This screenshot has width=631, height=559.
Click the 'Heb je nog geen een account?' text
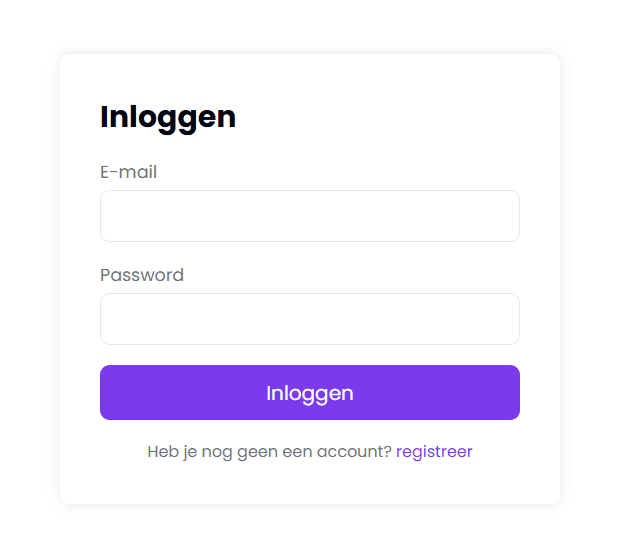269,451
